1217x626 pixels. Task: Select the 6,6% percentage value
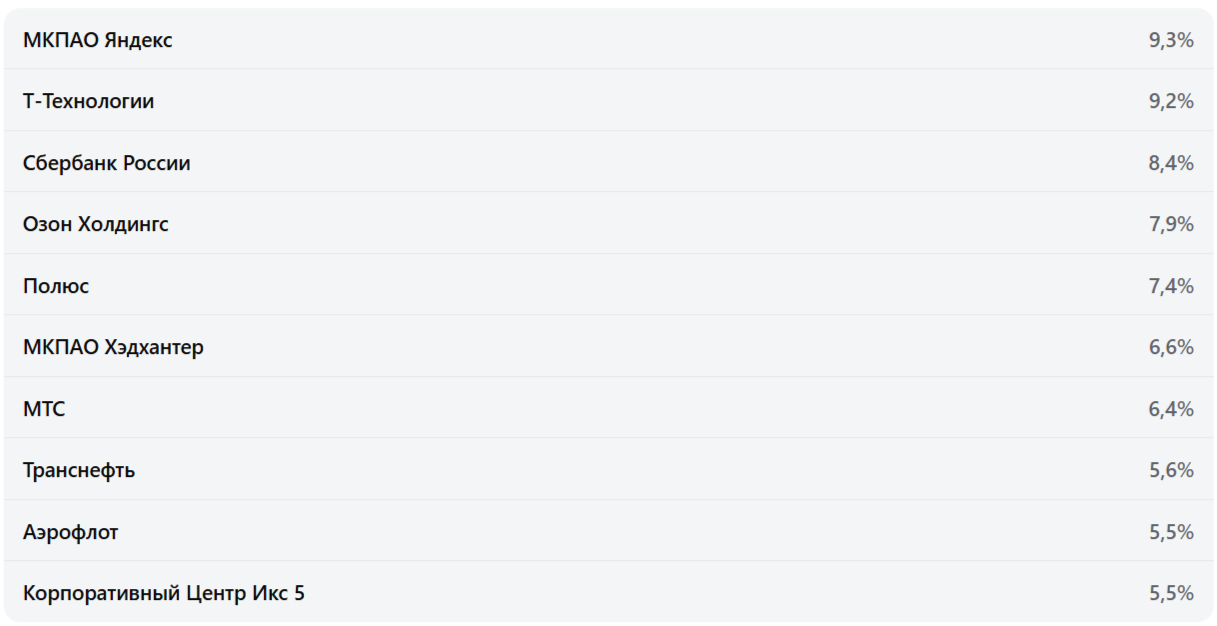(x=1171, y=347)
